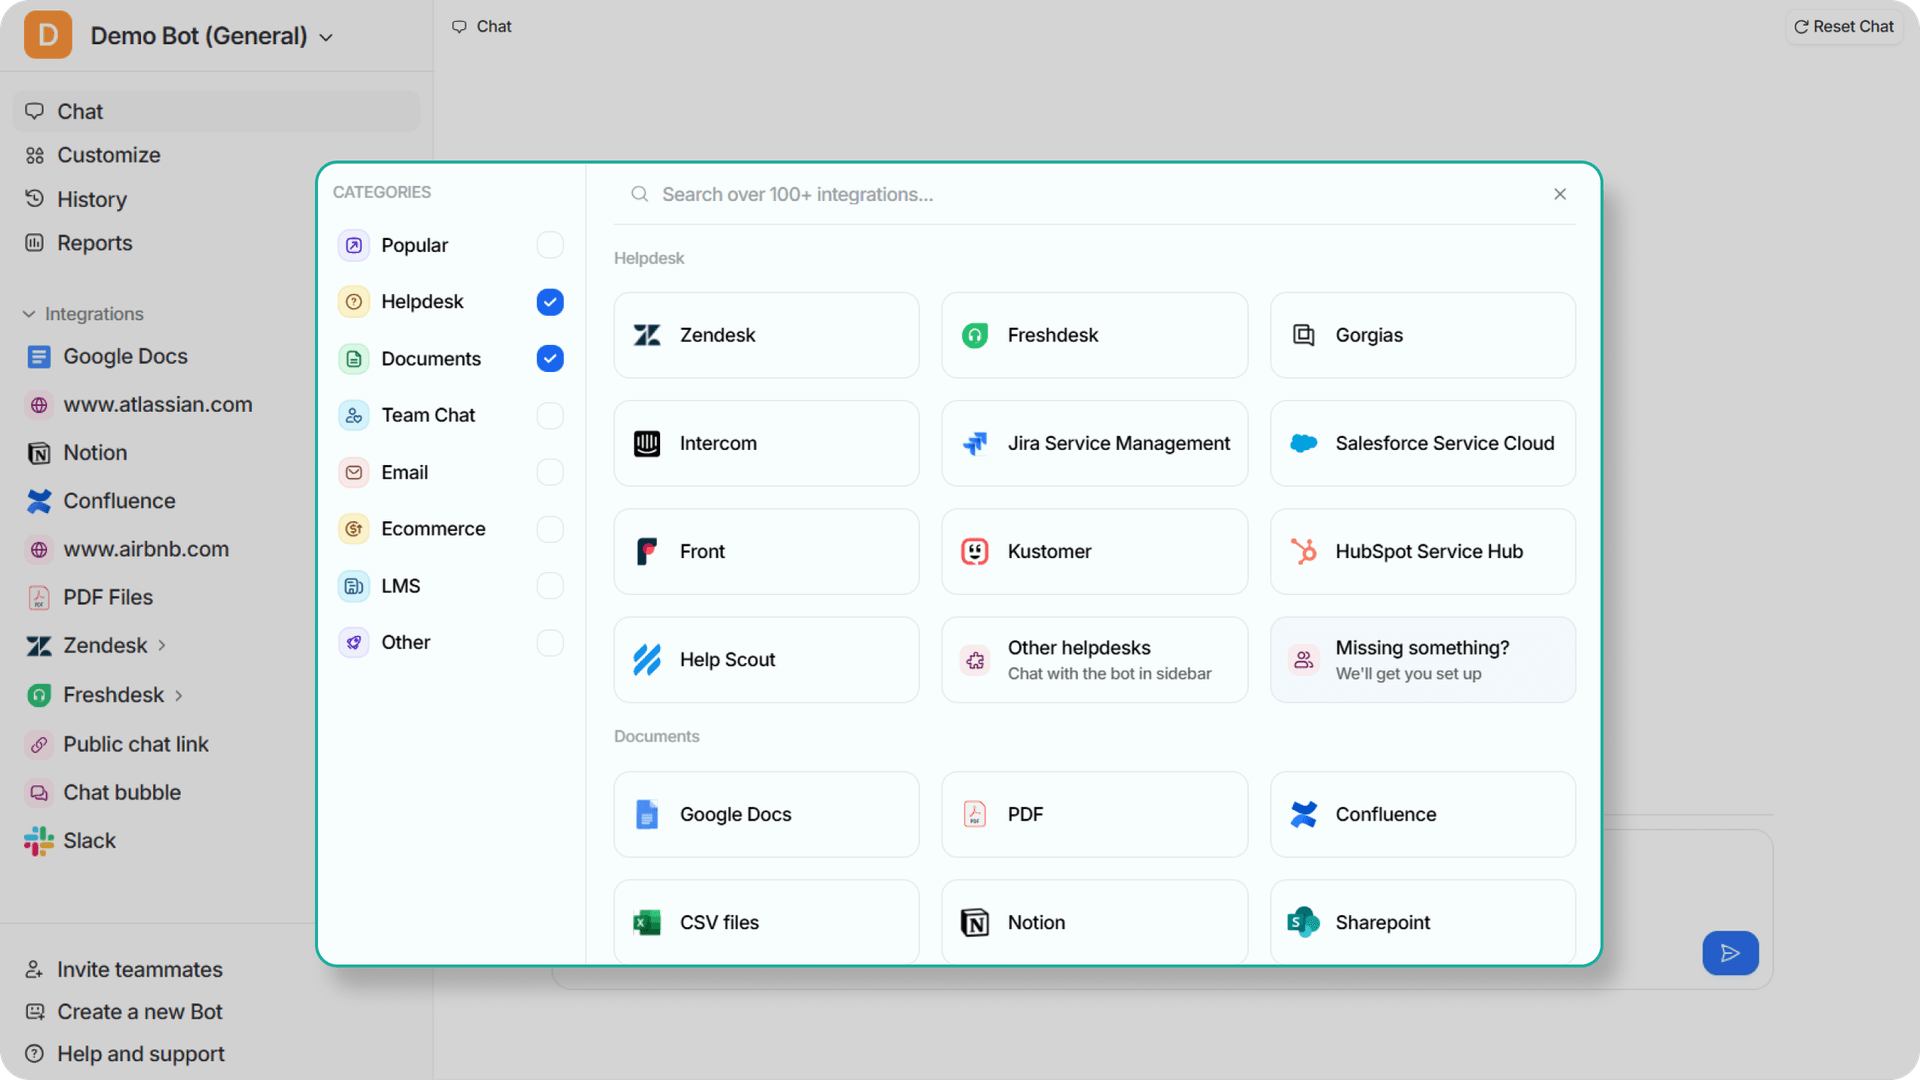Click the Slack icon in the sidebar

click(39, 841)
